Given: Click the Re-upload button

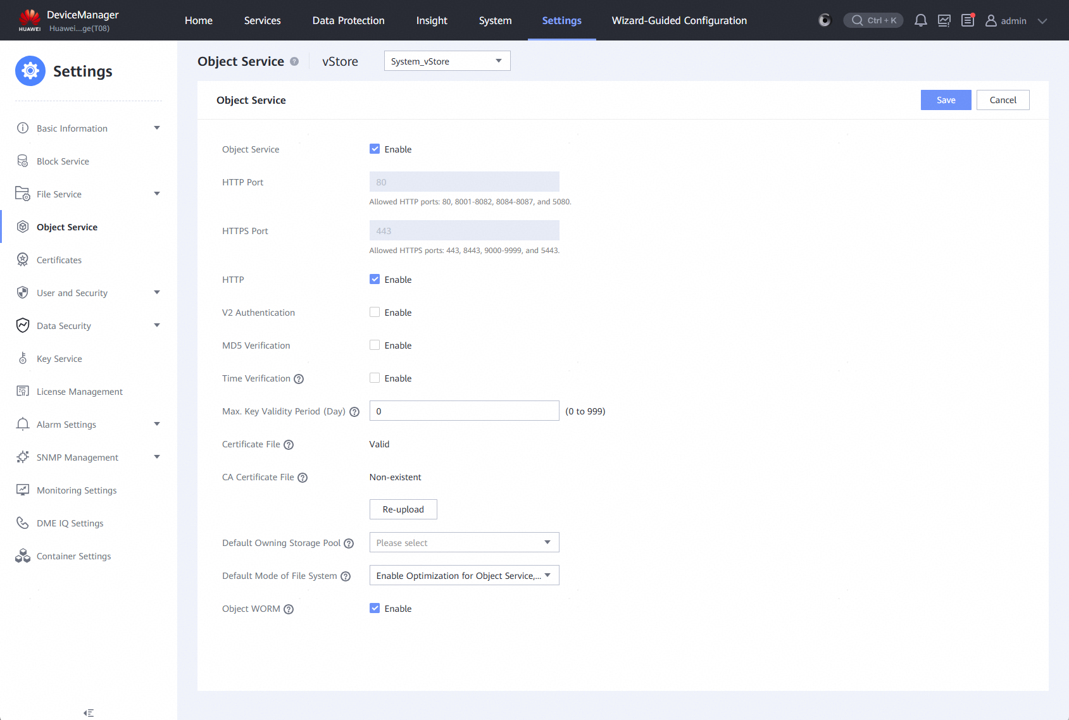Looking at the screenshot, I should coord(403,509).
